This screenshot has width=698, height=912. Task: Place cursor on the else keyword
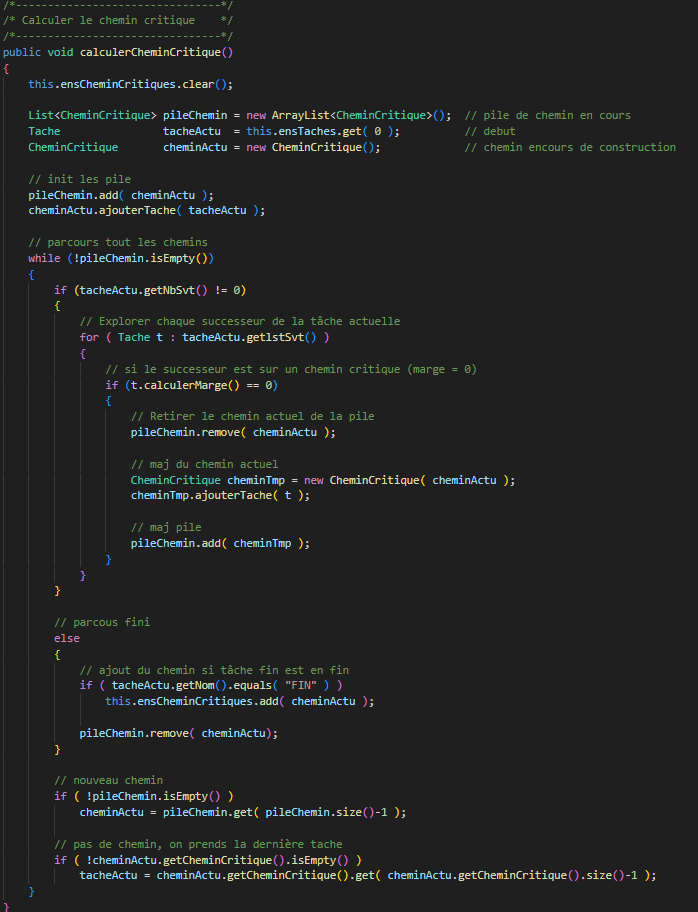67,638
